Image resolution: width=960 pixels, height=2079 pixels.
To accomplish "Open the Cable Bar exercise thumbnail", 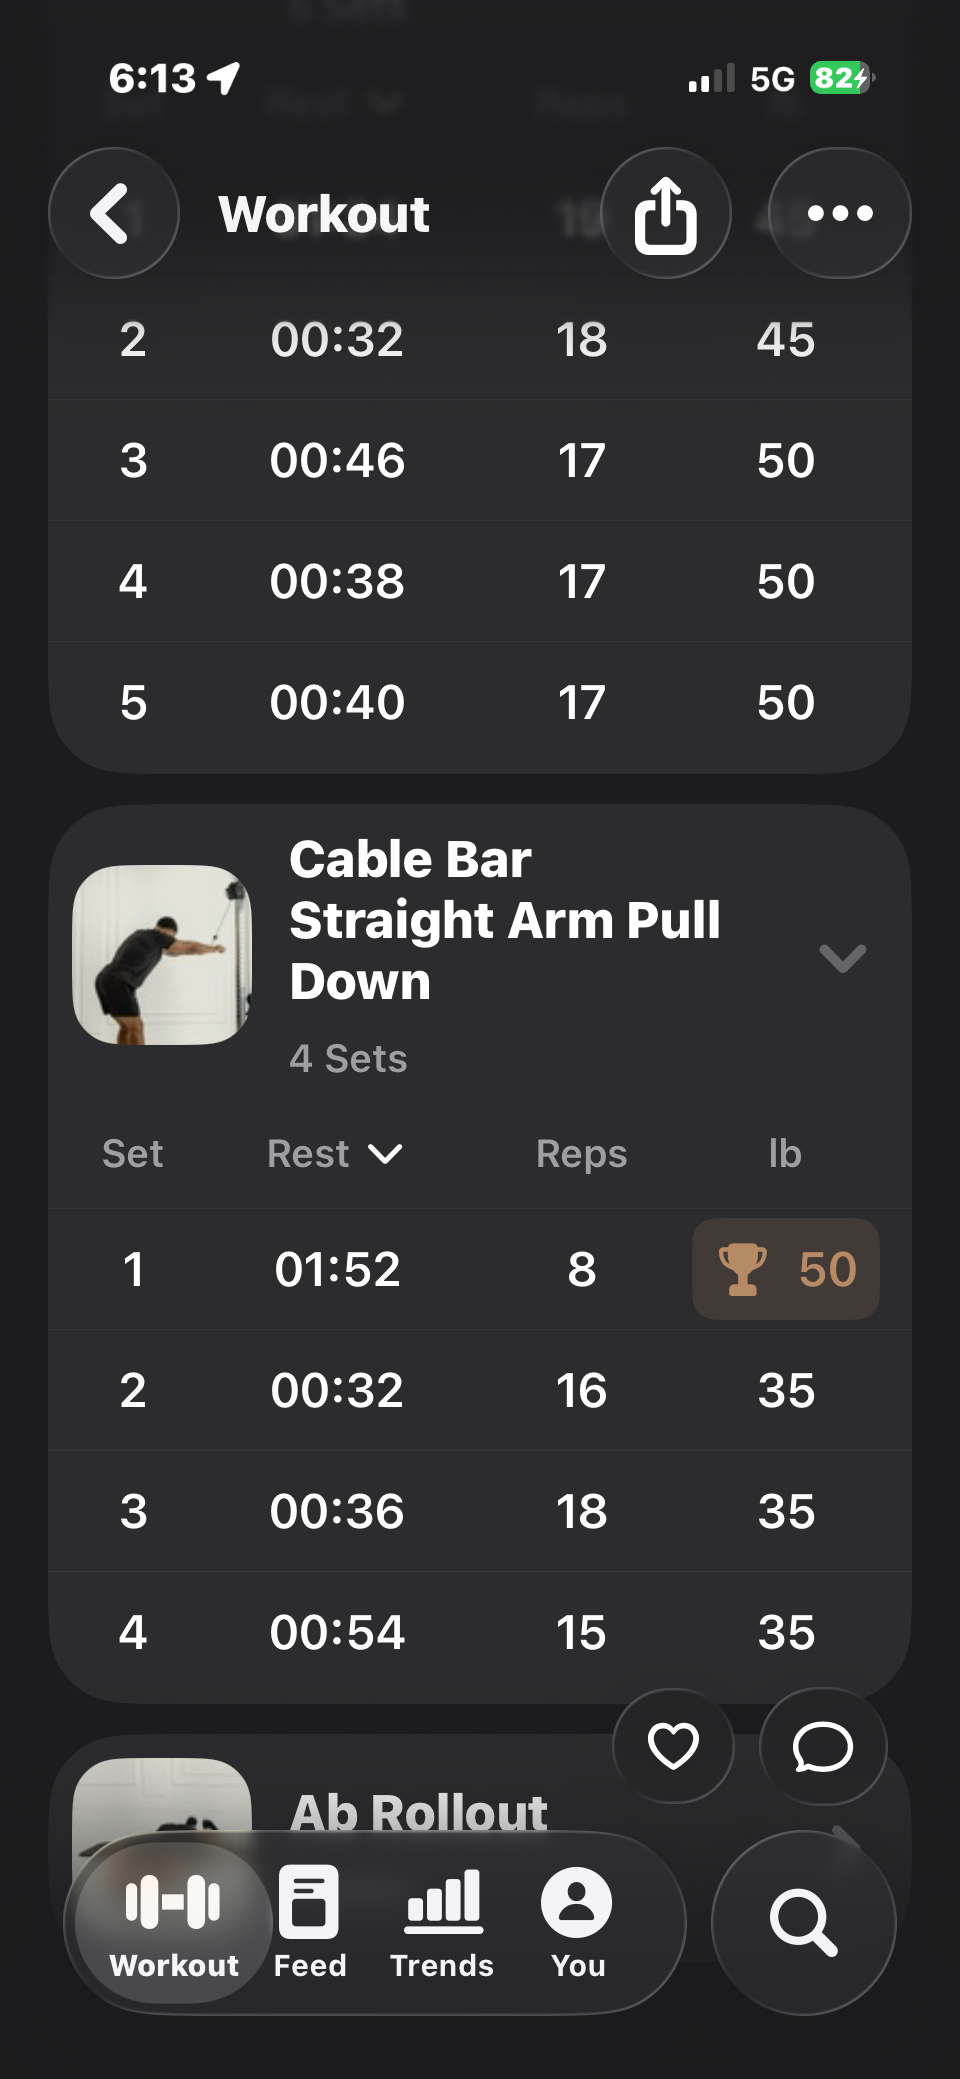I will tap(162, 955).
